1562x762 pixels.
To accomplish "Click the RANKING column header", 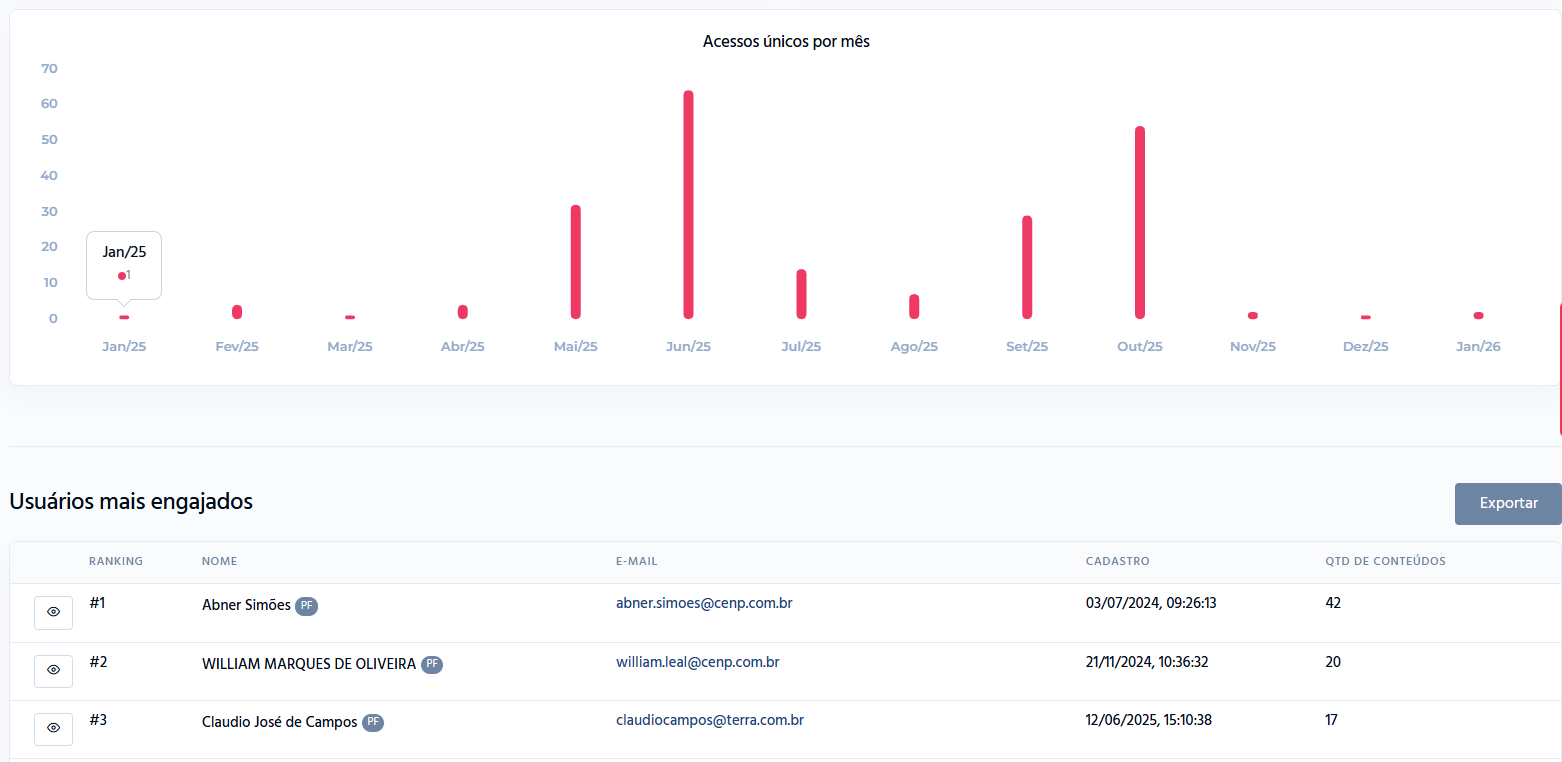I will pos(116,561).
